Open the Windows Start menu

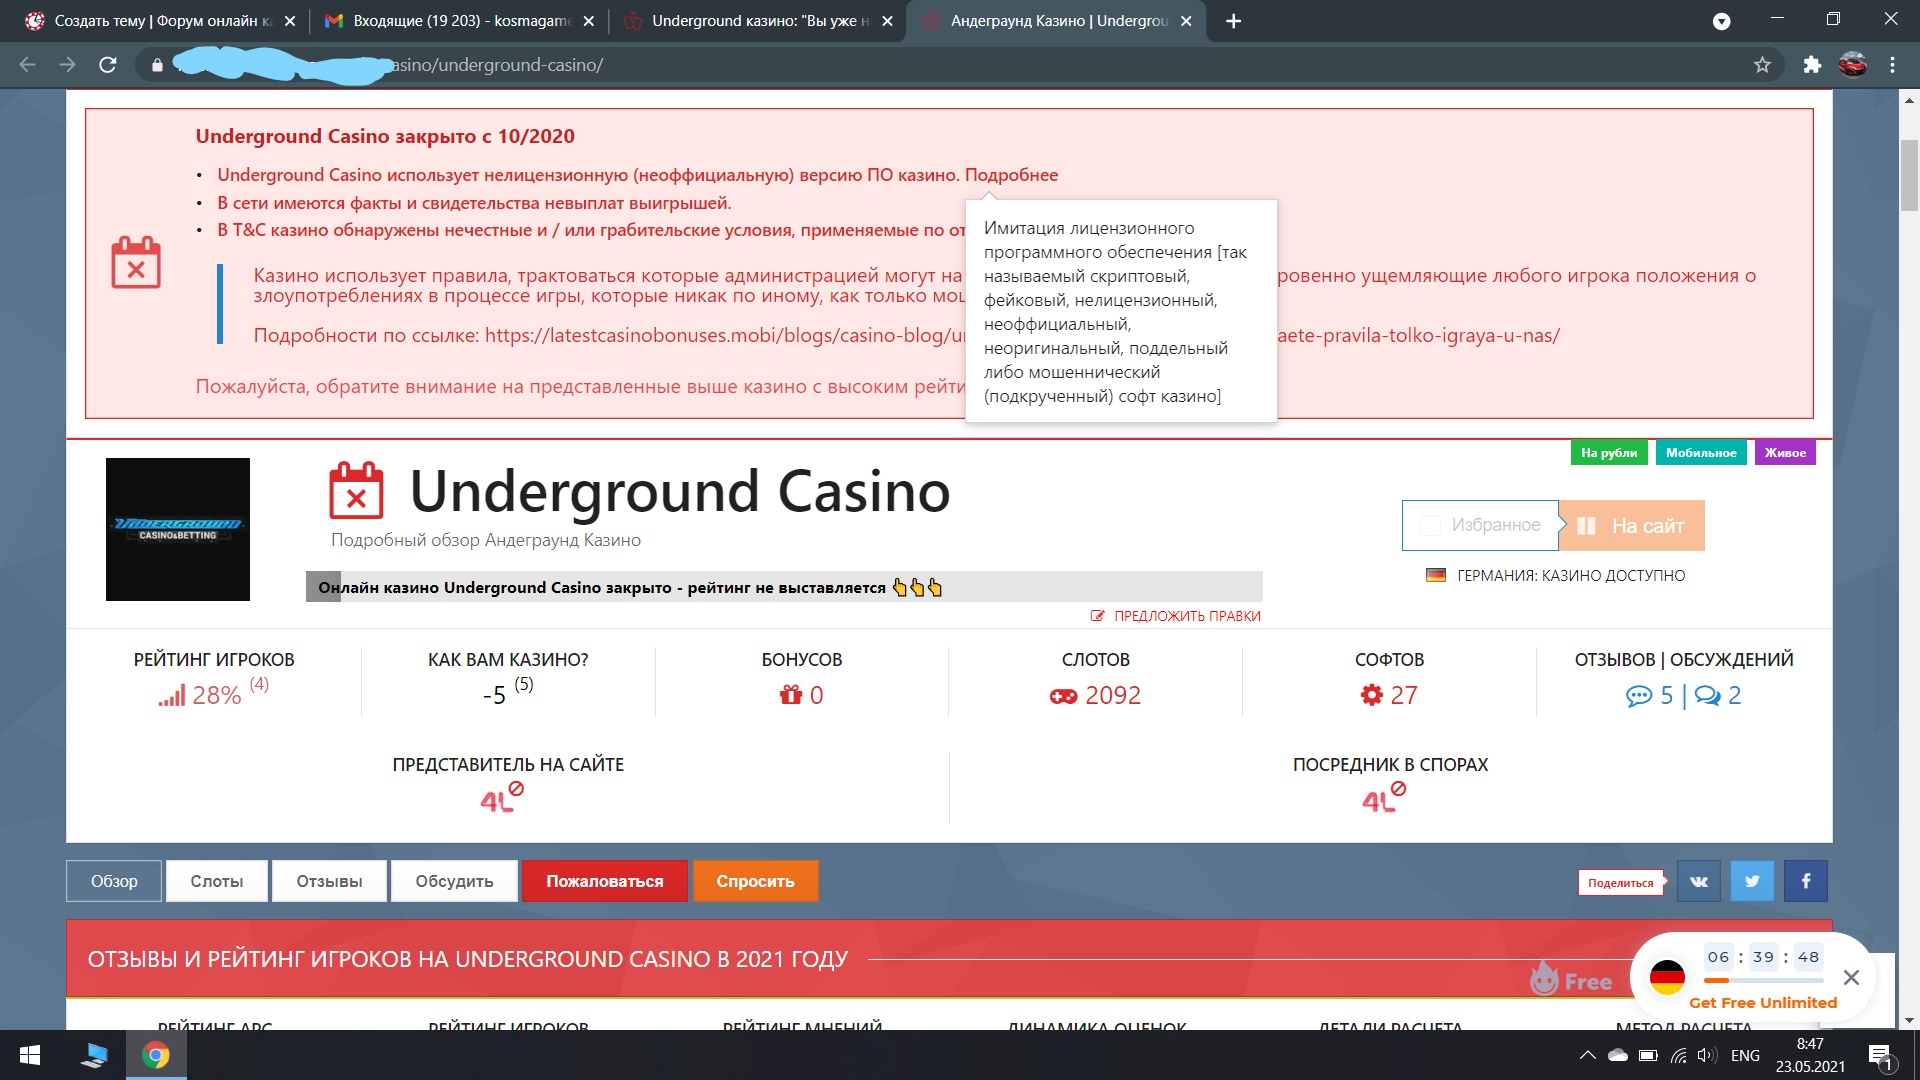click(30, 1055)
